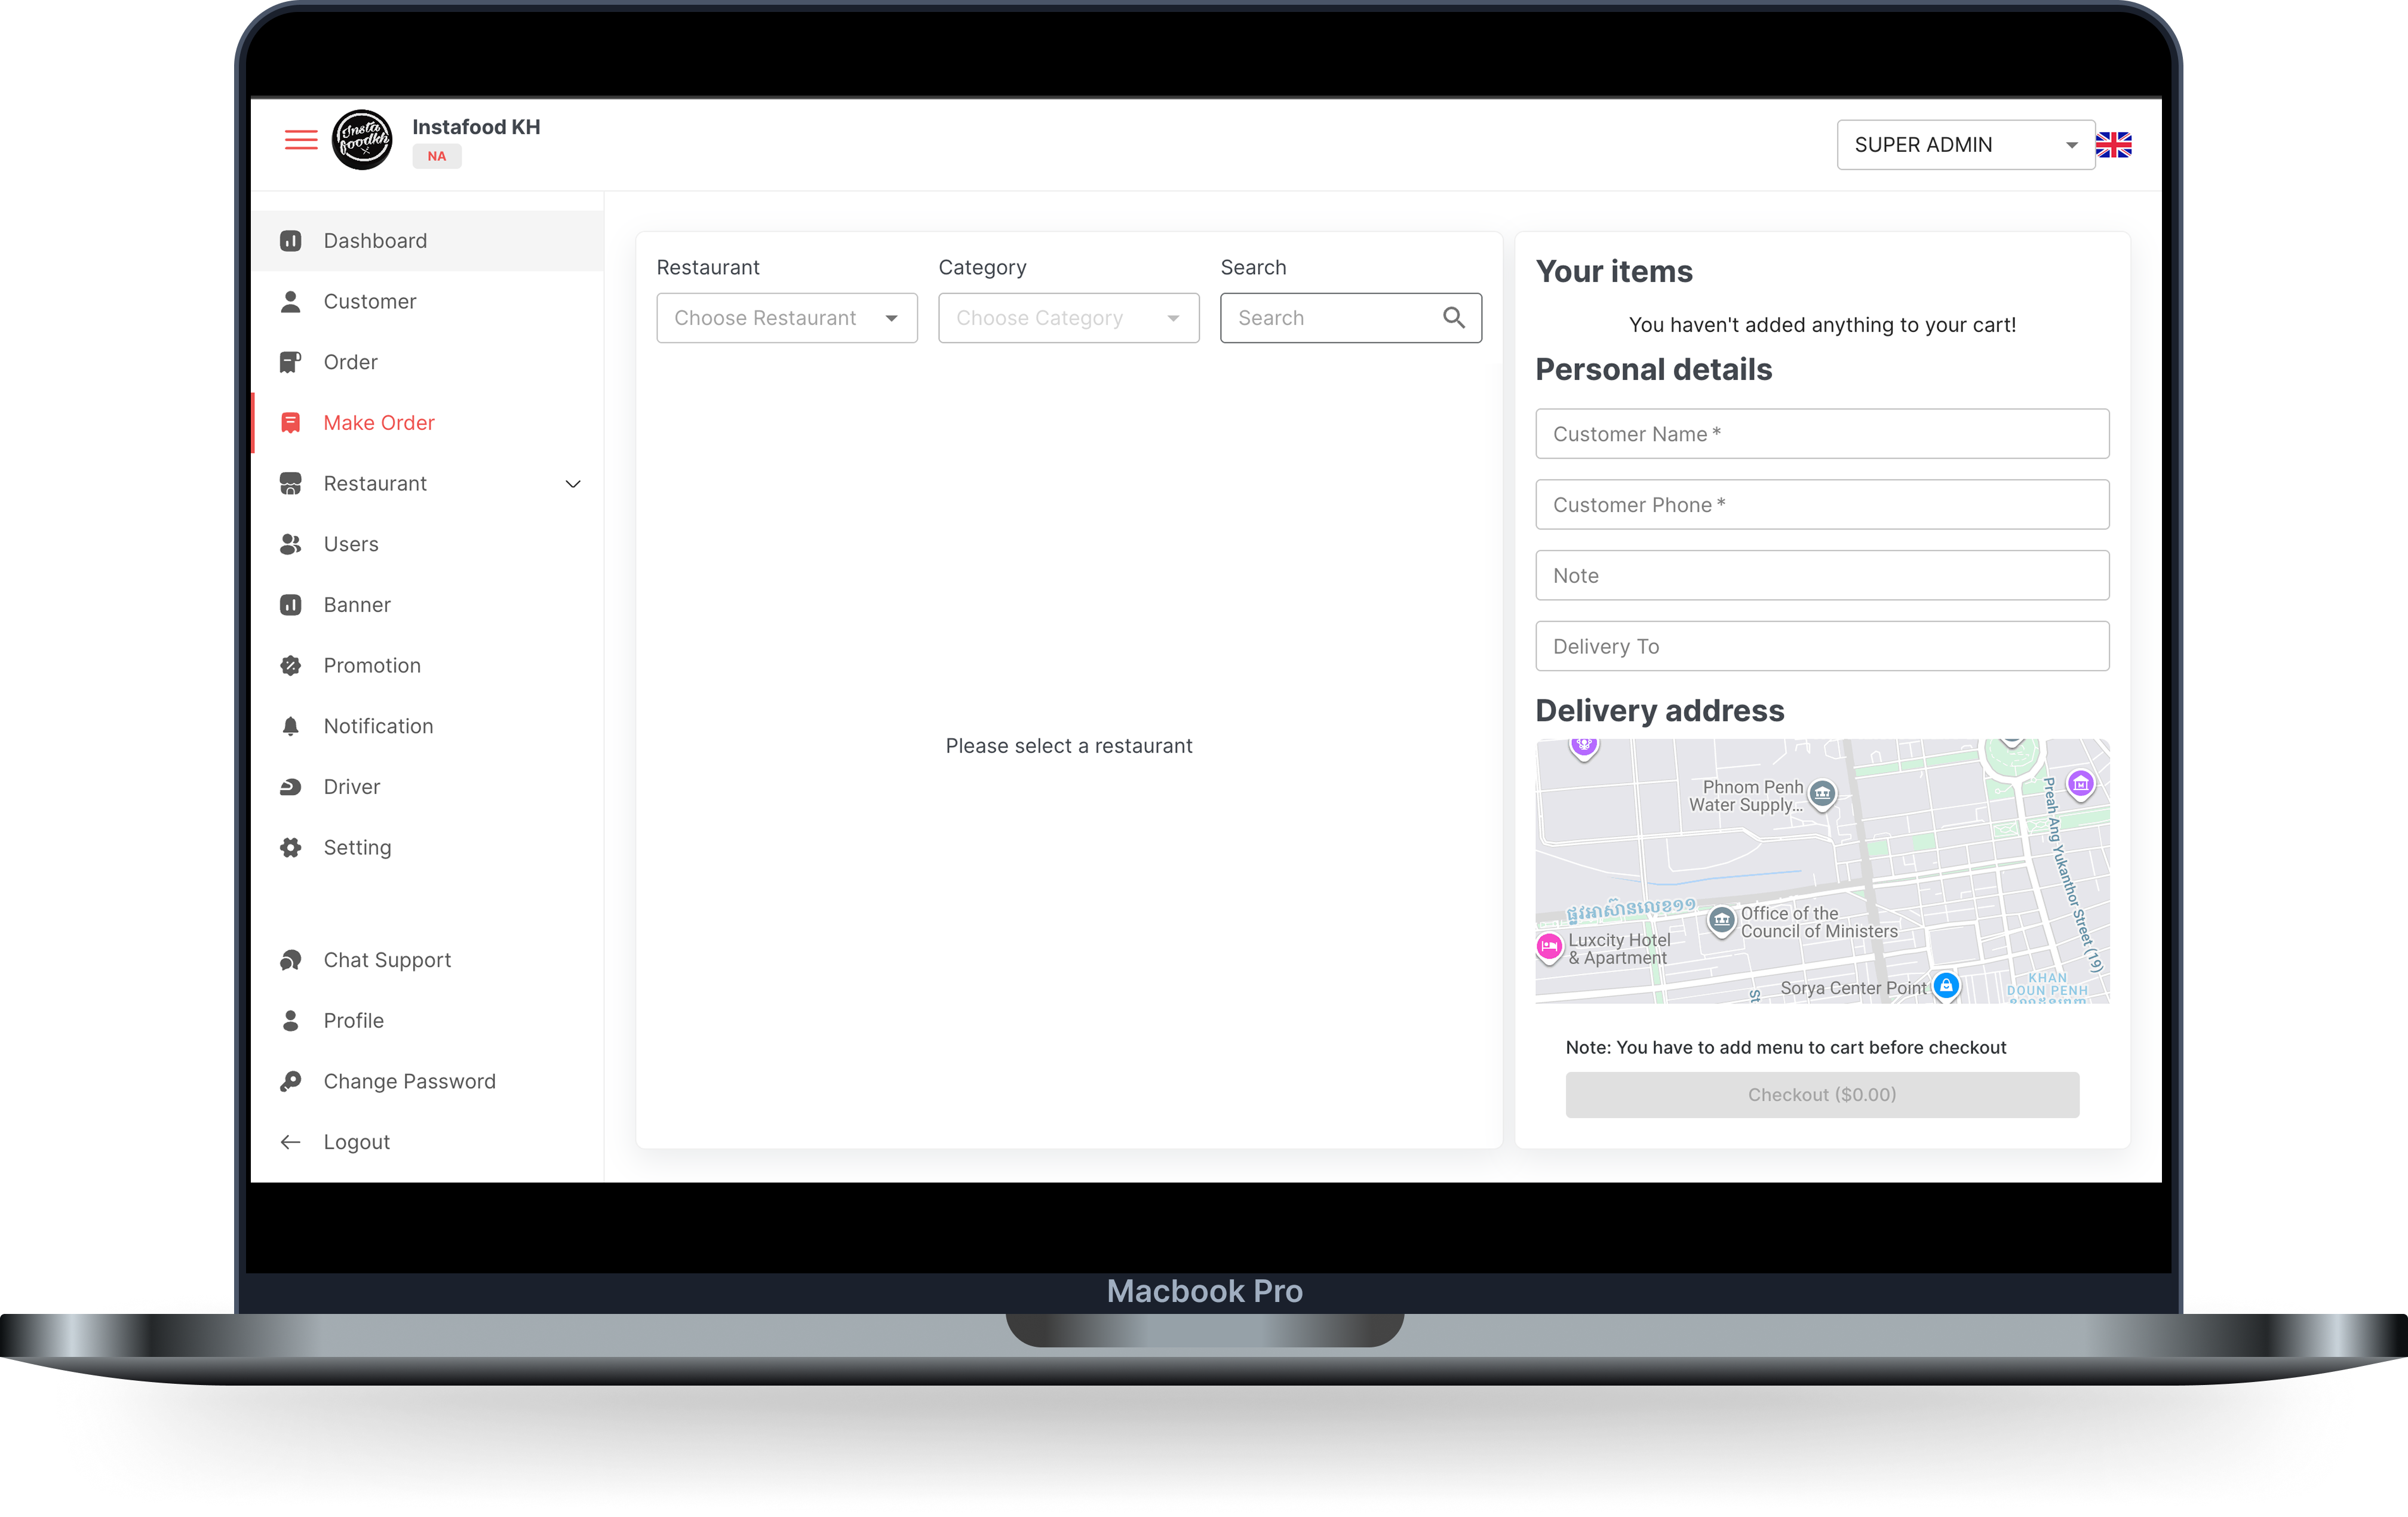This screenshot has width=2408, height=1517.
Task: Click the Chat Support headset icon
Action: (291, 960)
